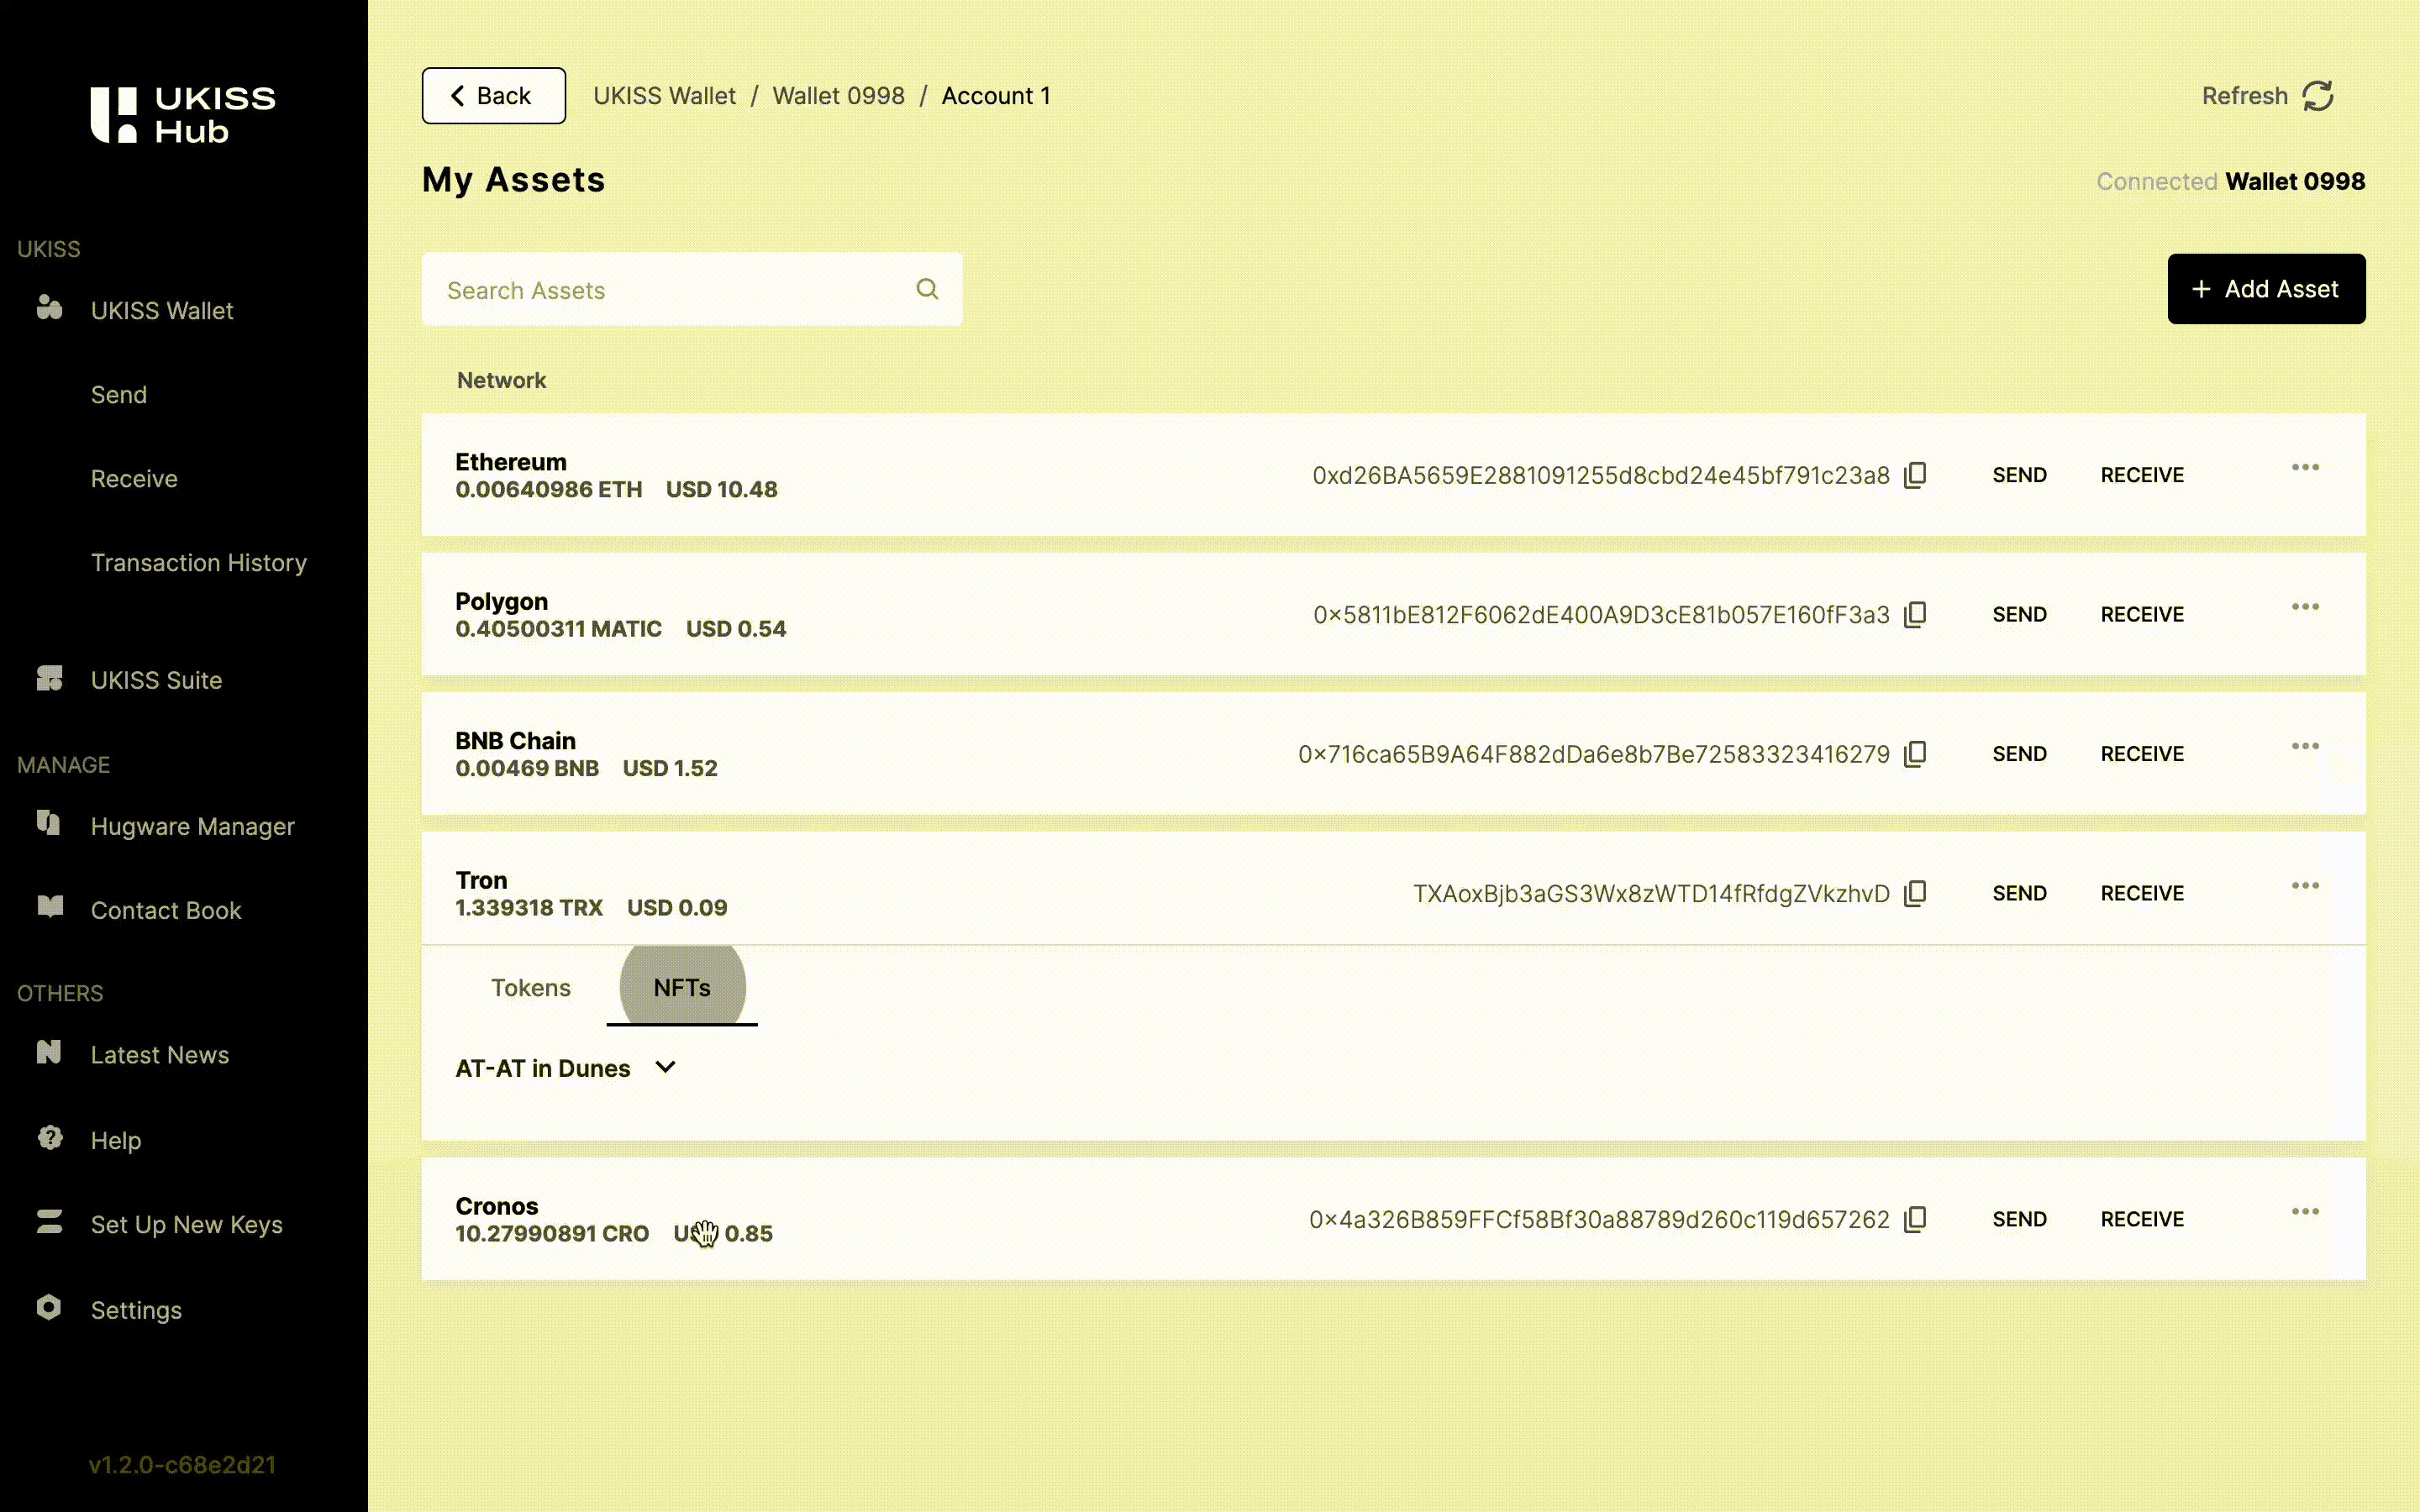Copy the Polygon address
The width and height of the screenshot is (2420, 1512).
click(x=1915, y=614)
